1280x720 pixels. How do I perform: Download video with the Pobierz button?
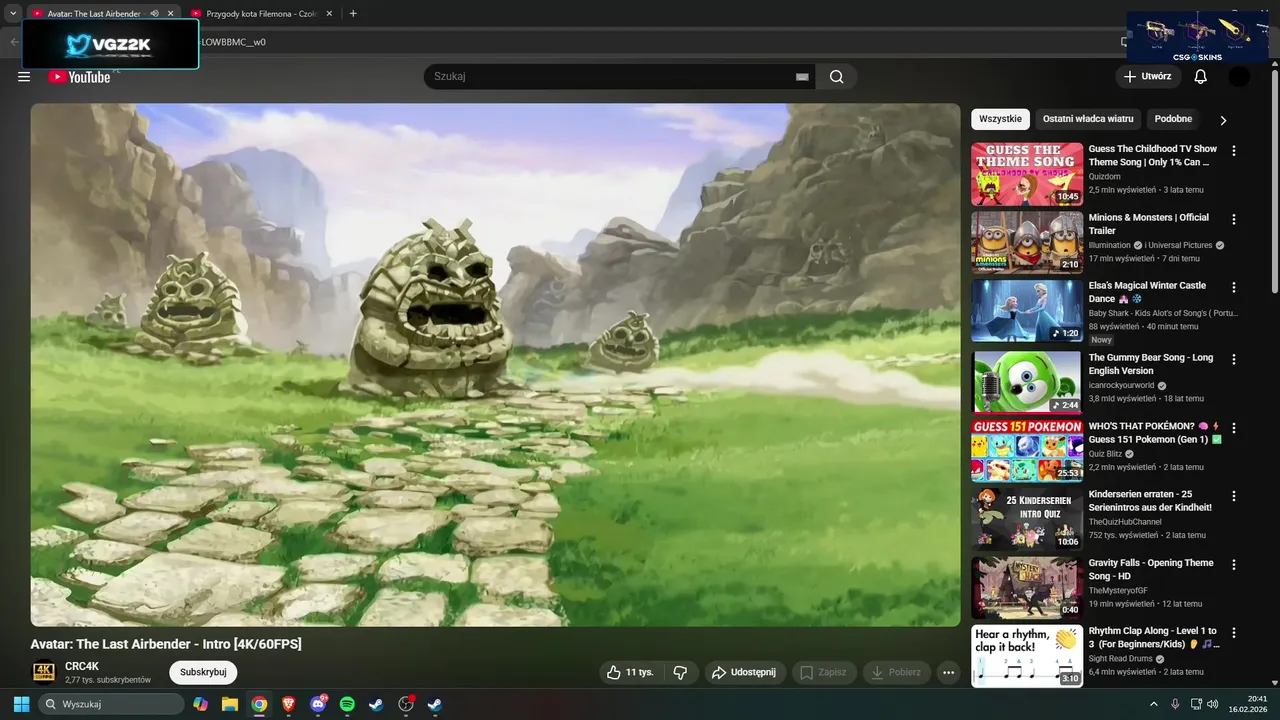pos(896,673)
